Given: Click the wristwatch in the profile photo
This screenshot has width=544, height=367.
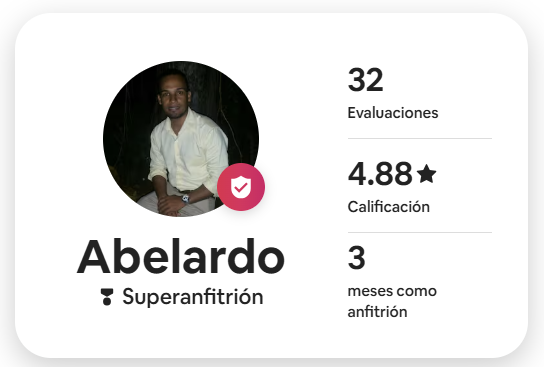Looking at the screenshot, I should tap(186, 198).
